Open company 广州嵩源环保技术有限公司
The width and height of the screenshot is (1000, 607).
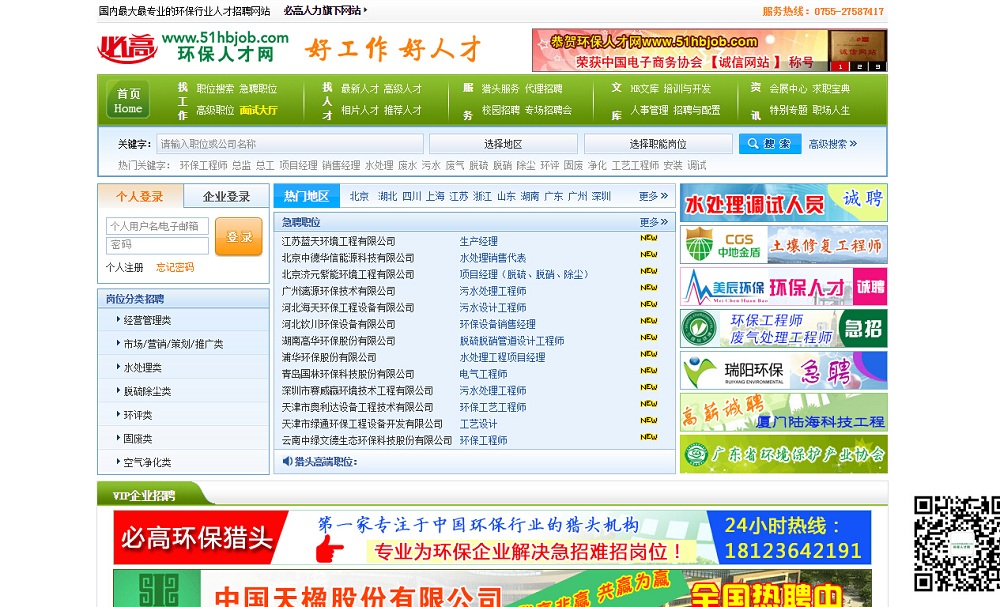pyautogui.click(x=338, y=291)
